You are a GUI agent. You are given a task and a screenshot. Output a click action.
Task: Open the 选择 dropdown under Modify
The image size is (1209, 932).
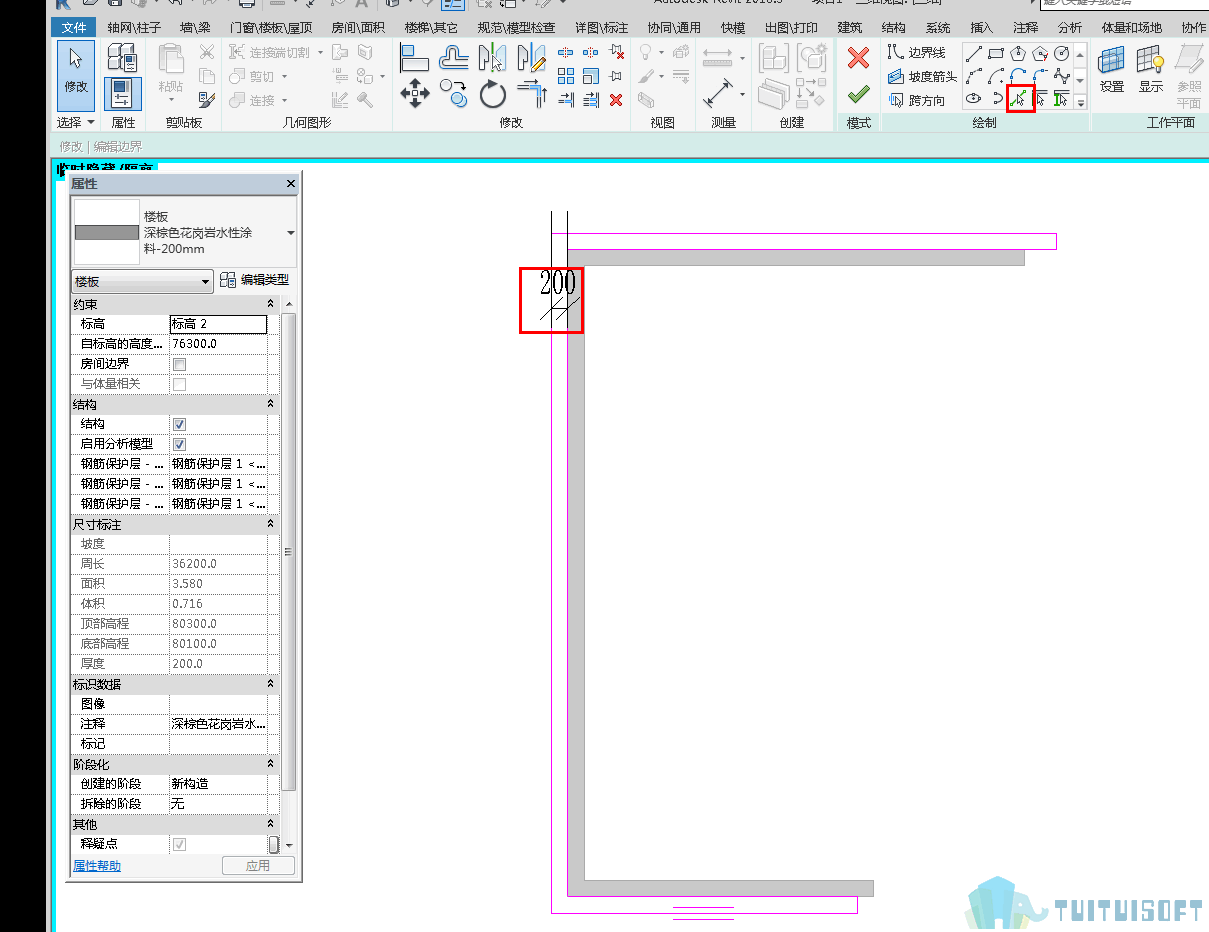(76, 122)
